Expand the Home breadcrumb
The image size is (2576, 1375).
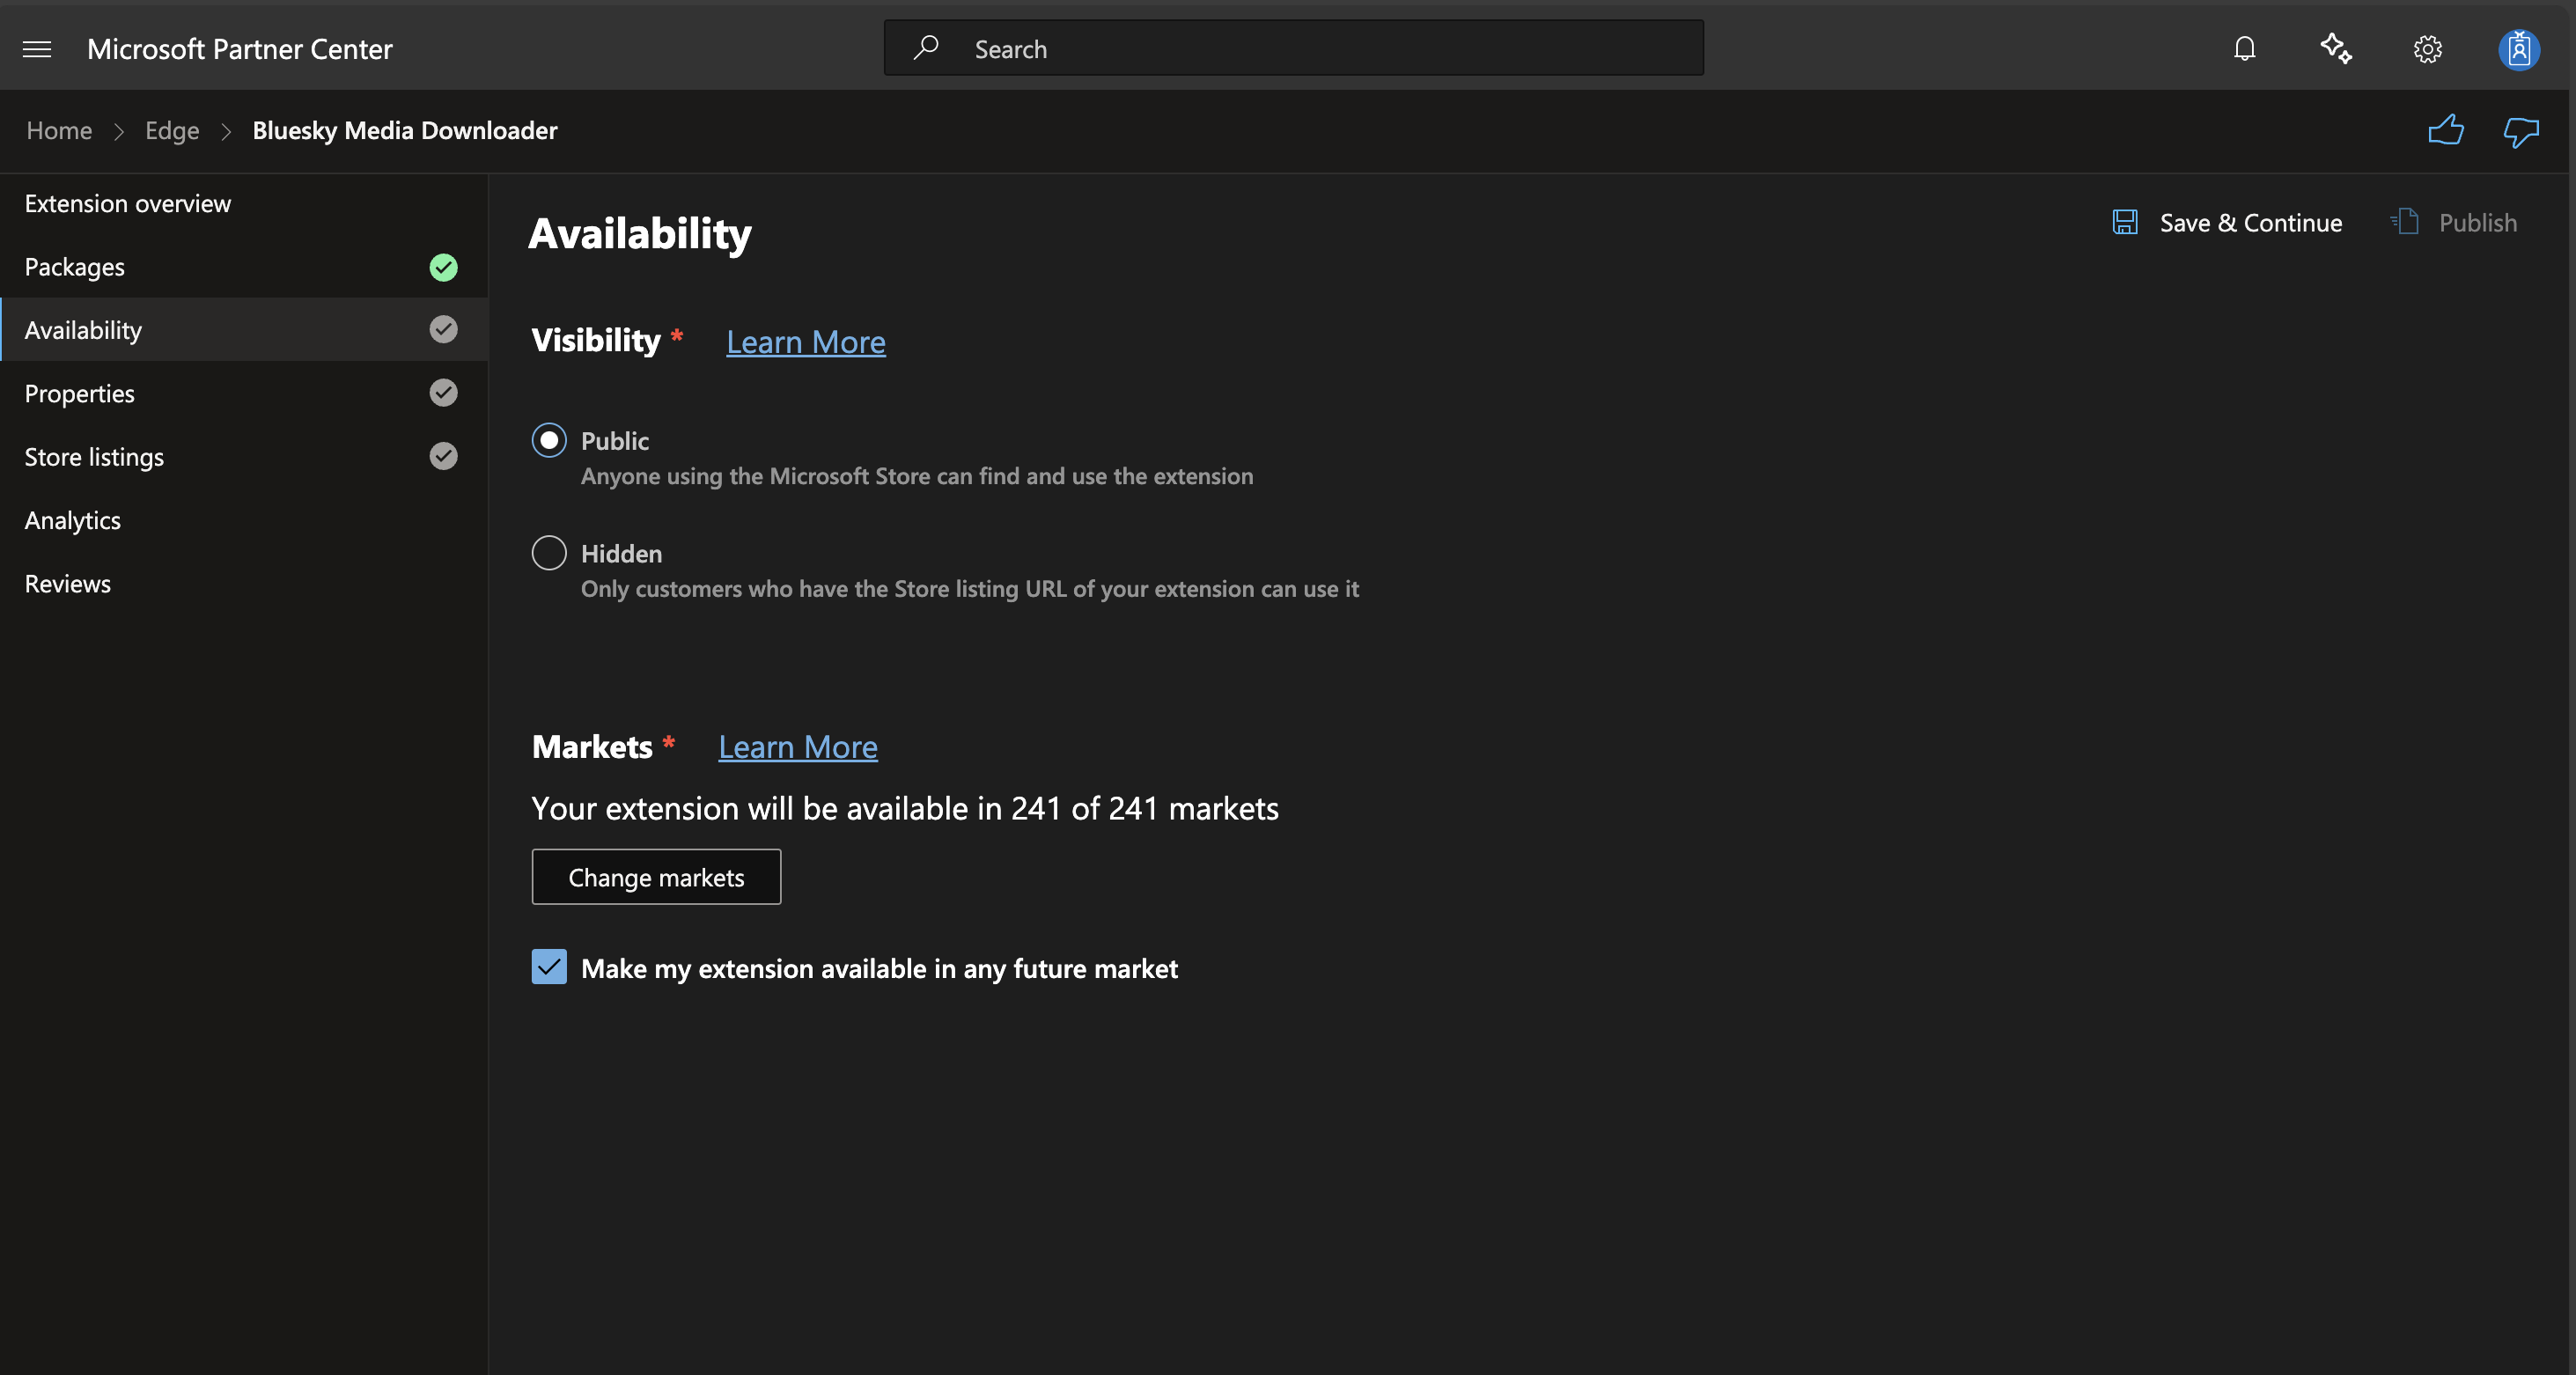[x=59, y=130]
